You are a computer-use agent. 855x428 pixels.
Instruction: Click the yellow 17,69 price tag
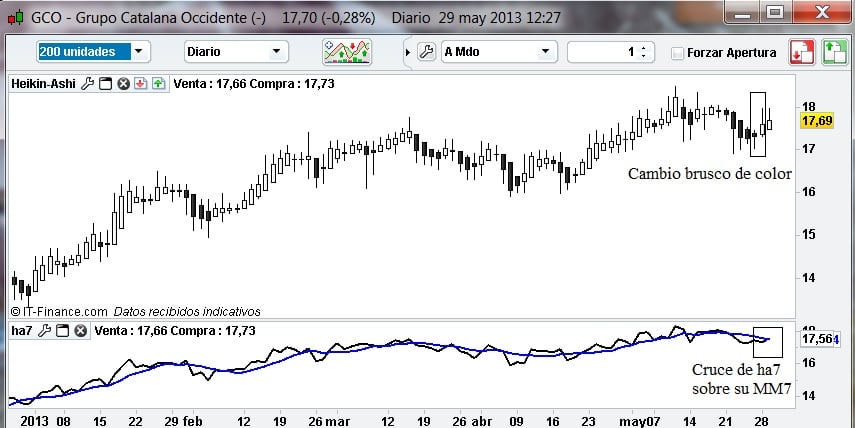(x=816, y=120)
